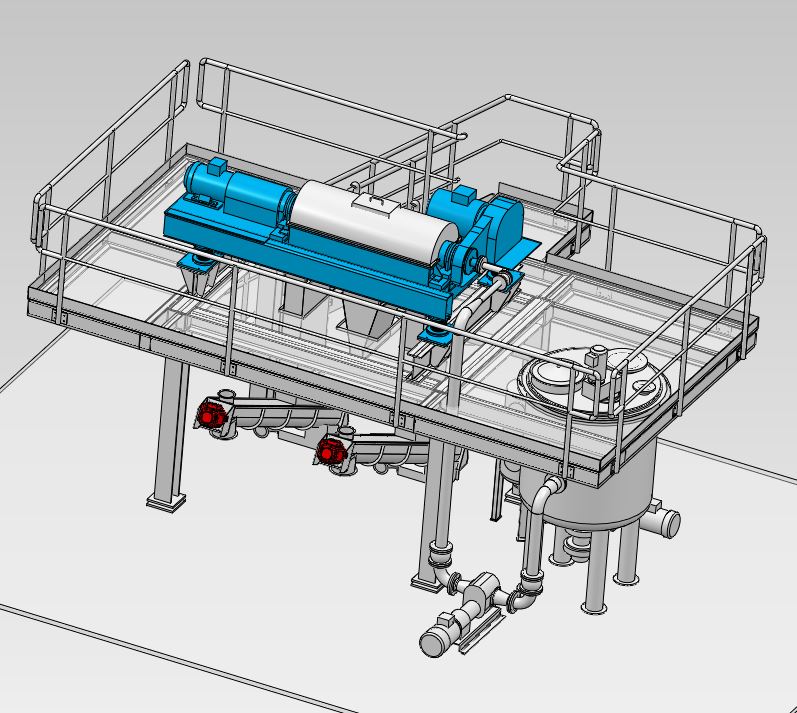Click the discharge hopper under the centrifuge
The width and height of the screenshot is (797, 713).
coord(362,322)
